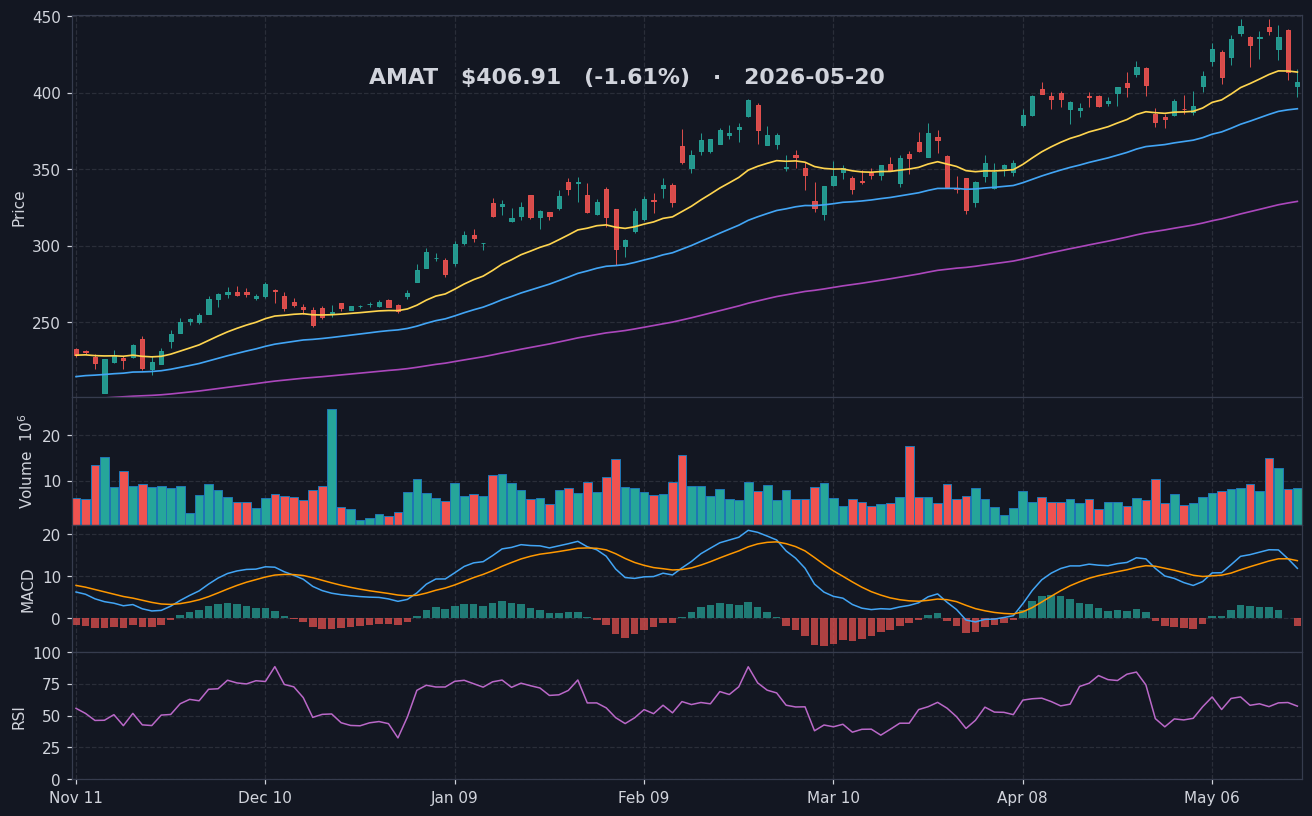Click the Apr 08 date tick

click(1023, 798)
